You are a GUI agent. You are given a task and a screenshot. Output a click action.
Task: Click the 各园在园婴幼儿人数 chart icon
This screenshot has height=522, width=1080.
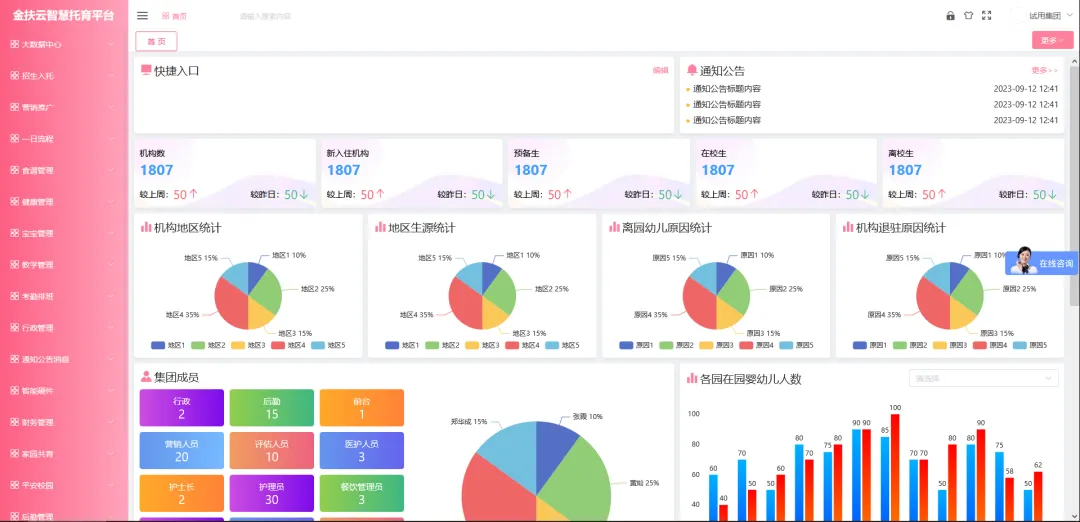click(692, 378)
